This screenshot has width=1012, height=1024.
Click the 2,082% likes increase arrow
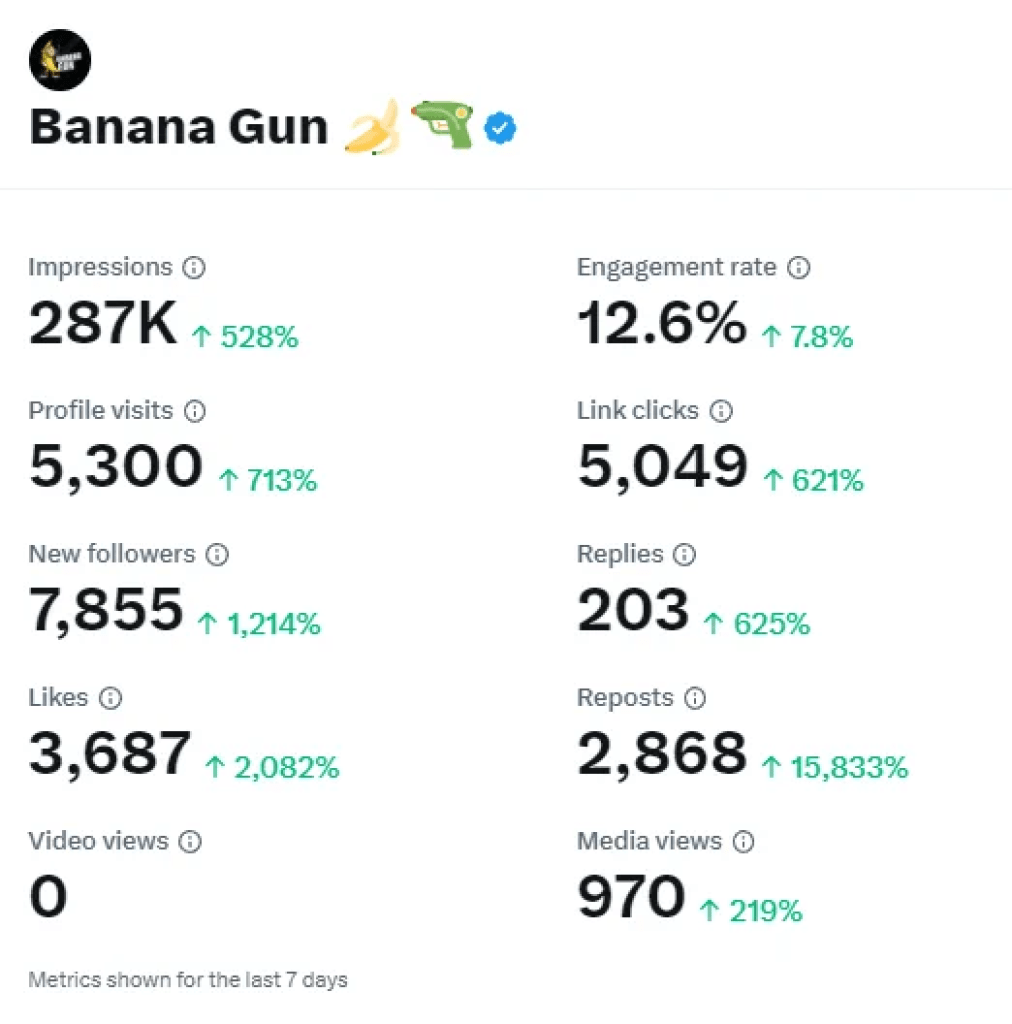pyautogui.click(x=213, y=766)
